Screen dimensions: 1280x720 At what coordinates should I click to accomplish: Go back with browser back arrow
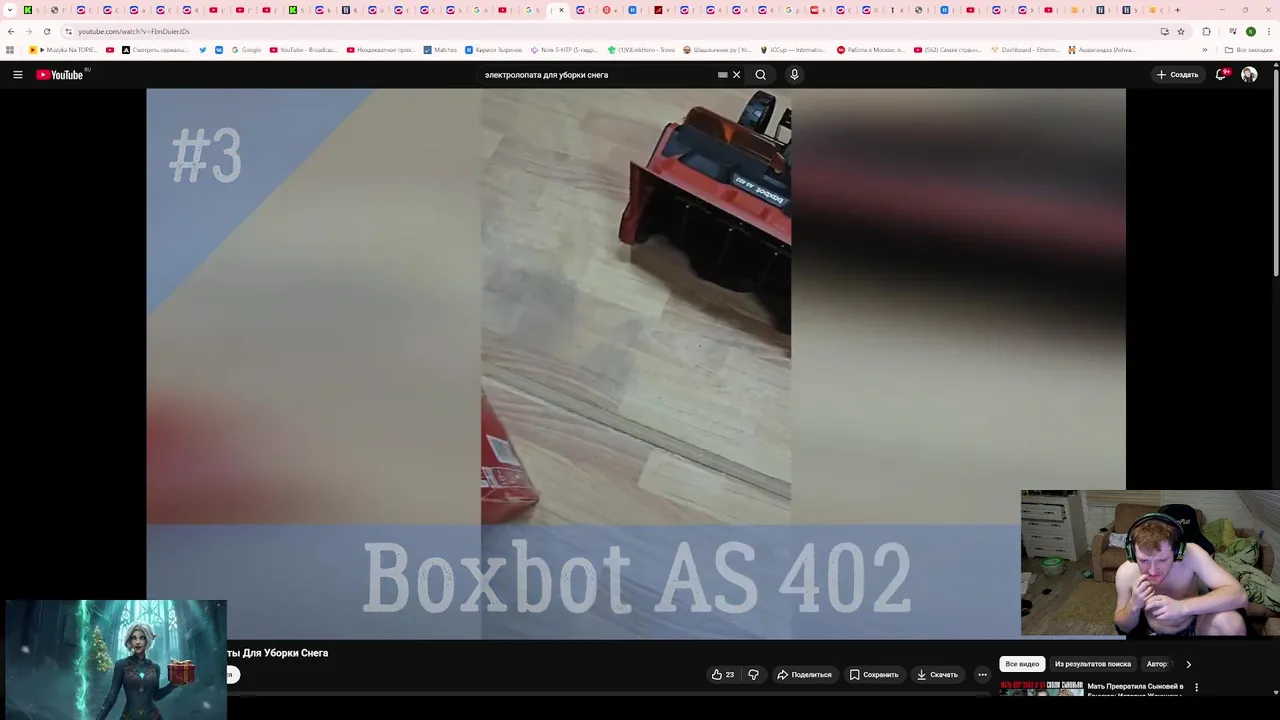[11, 31]
